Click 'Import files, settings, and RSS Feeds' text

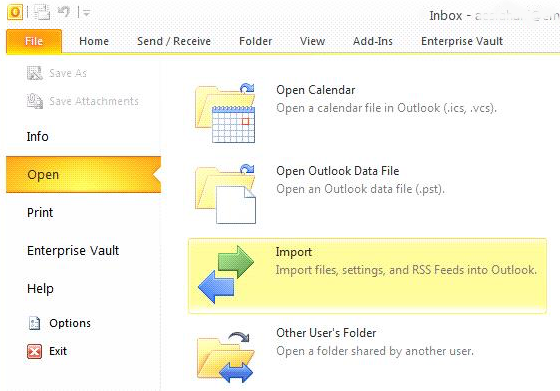(x=406, y=270)
